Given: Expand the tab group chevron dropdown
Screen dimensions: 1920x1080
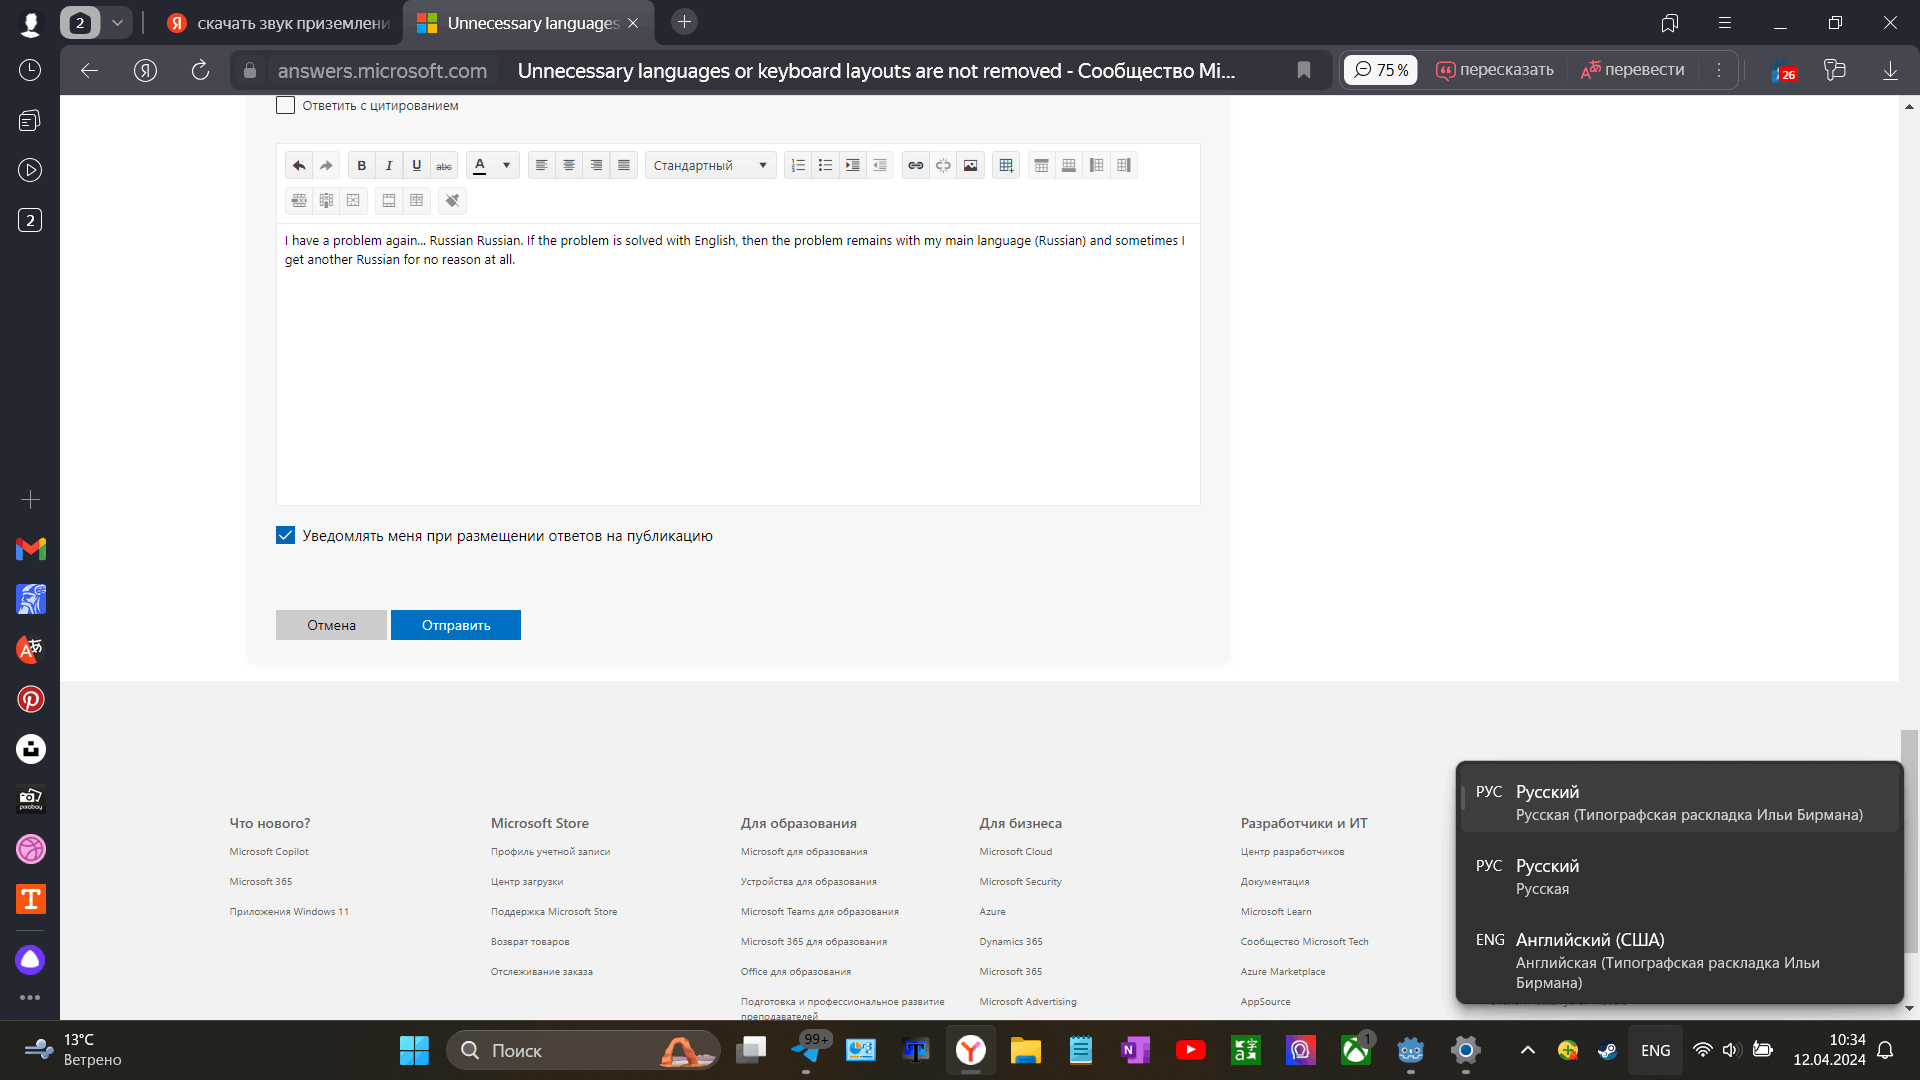Looking at the screenshot, I should click(x=117, y=22).
